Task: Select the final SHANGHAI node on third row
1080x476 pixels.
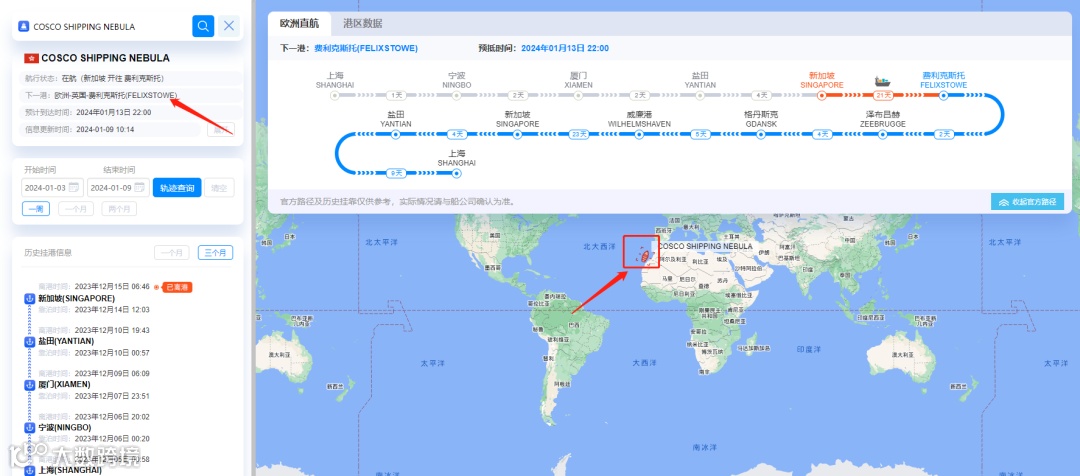Action: coord(456,174)
